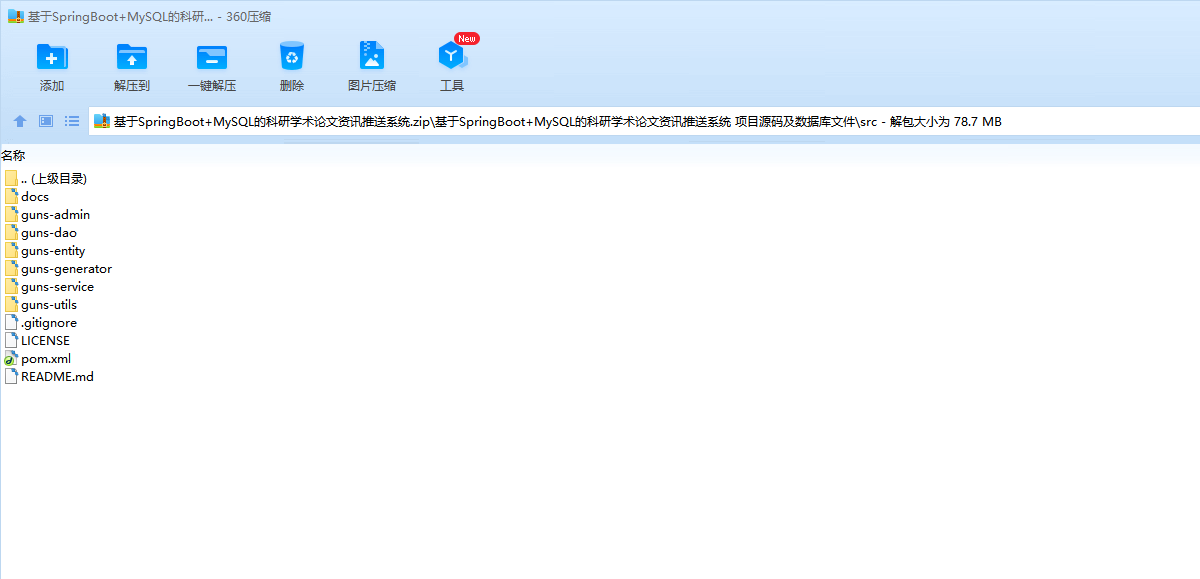Click the docs folder icon

[x=11, y=196]
